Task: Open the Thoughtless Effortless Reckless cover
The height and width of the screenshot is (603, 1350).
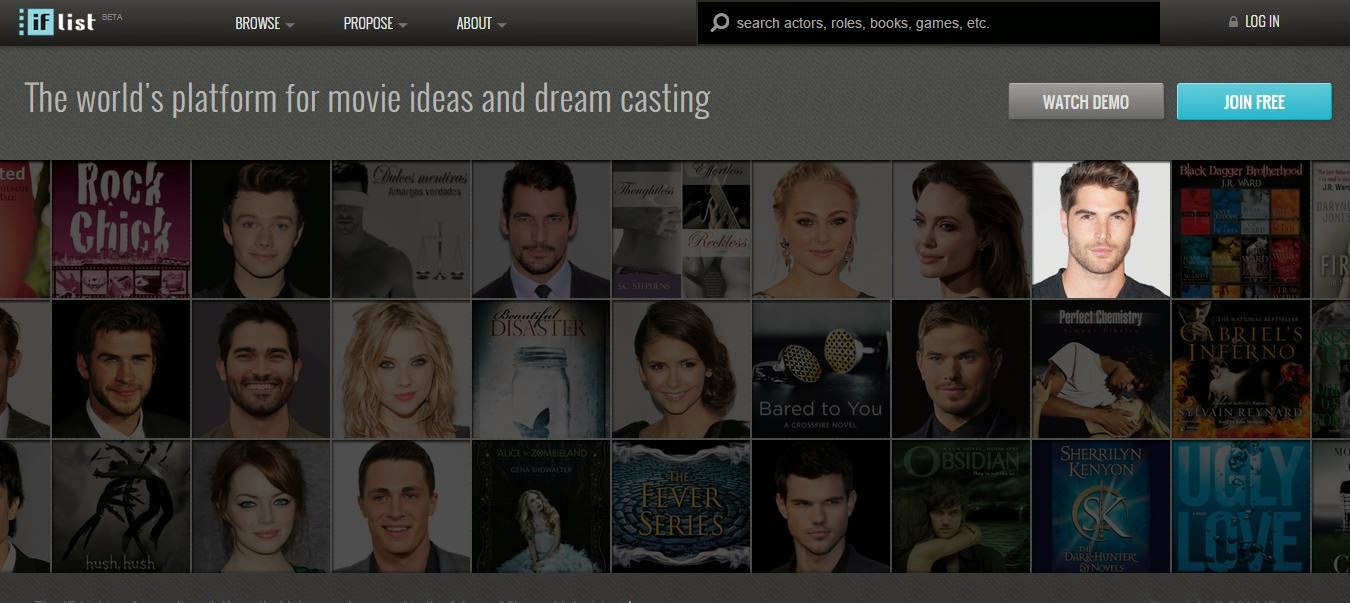Action: pos(681,230)
